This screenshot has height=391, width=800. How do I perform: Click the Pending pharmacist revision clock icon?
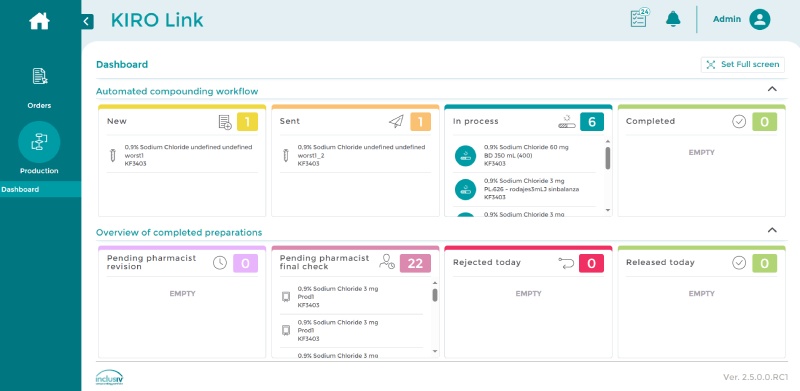(220, 263)
